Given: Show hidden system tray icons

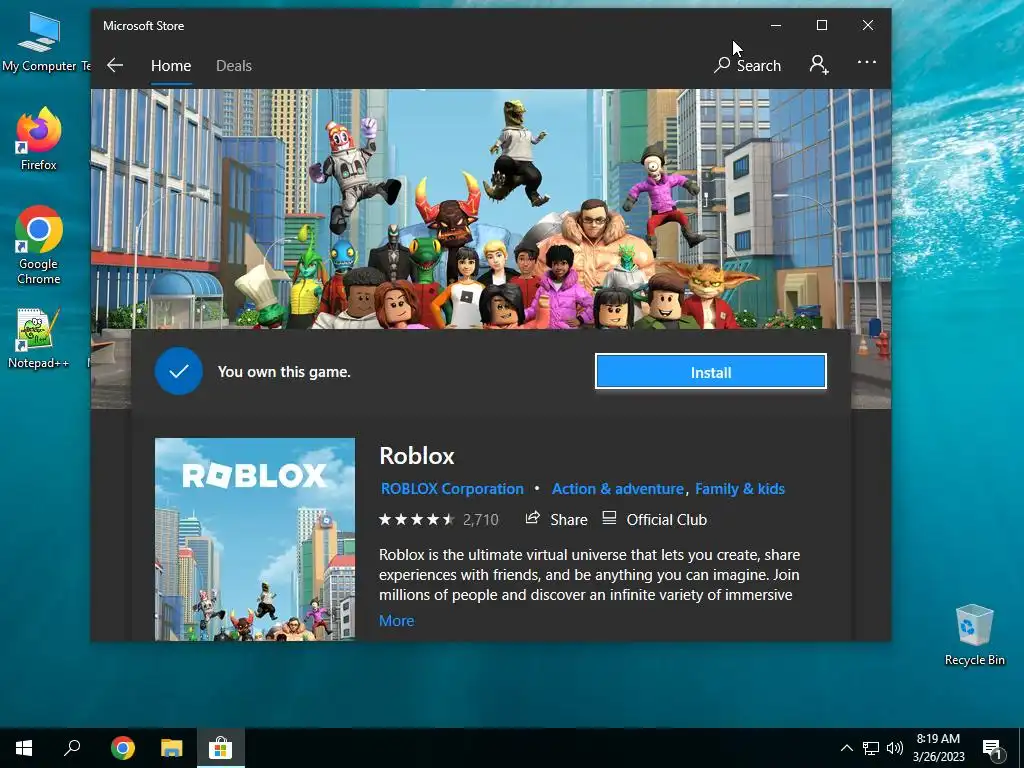Looking at the screenshot, I should [x=846, y=748].
